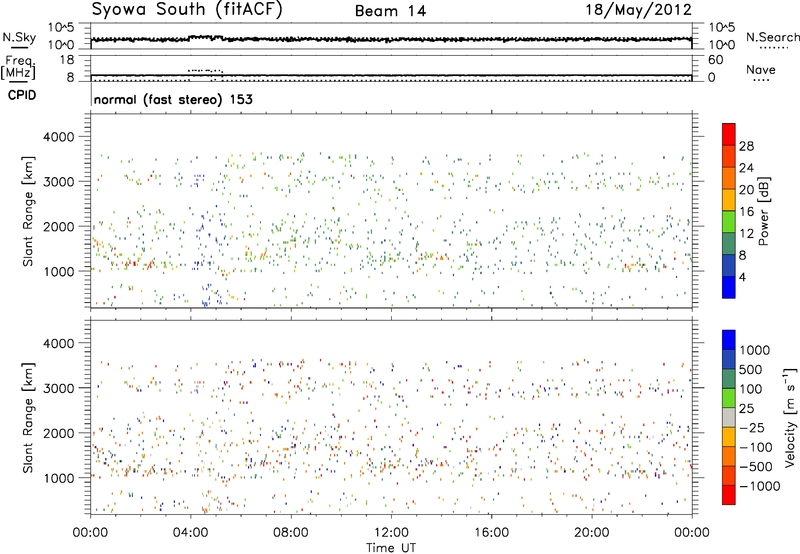This screenshot has width=800, height=554.
Task: Click the 18/May/2012 date label
Action: pyautogui.click(x=638, y=10)
